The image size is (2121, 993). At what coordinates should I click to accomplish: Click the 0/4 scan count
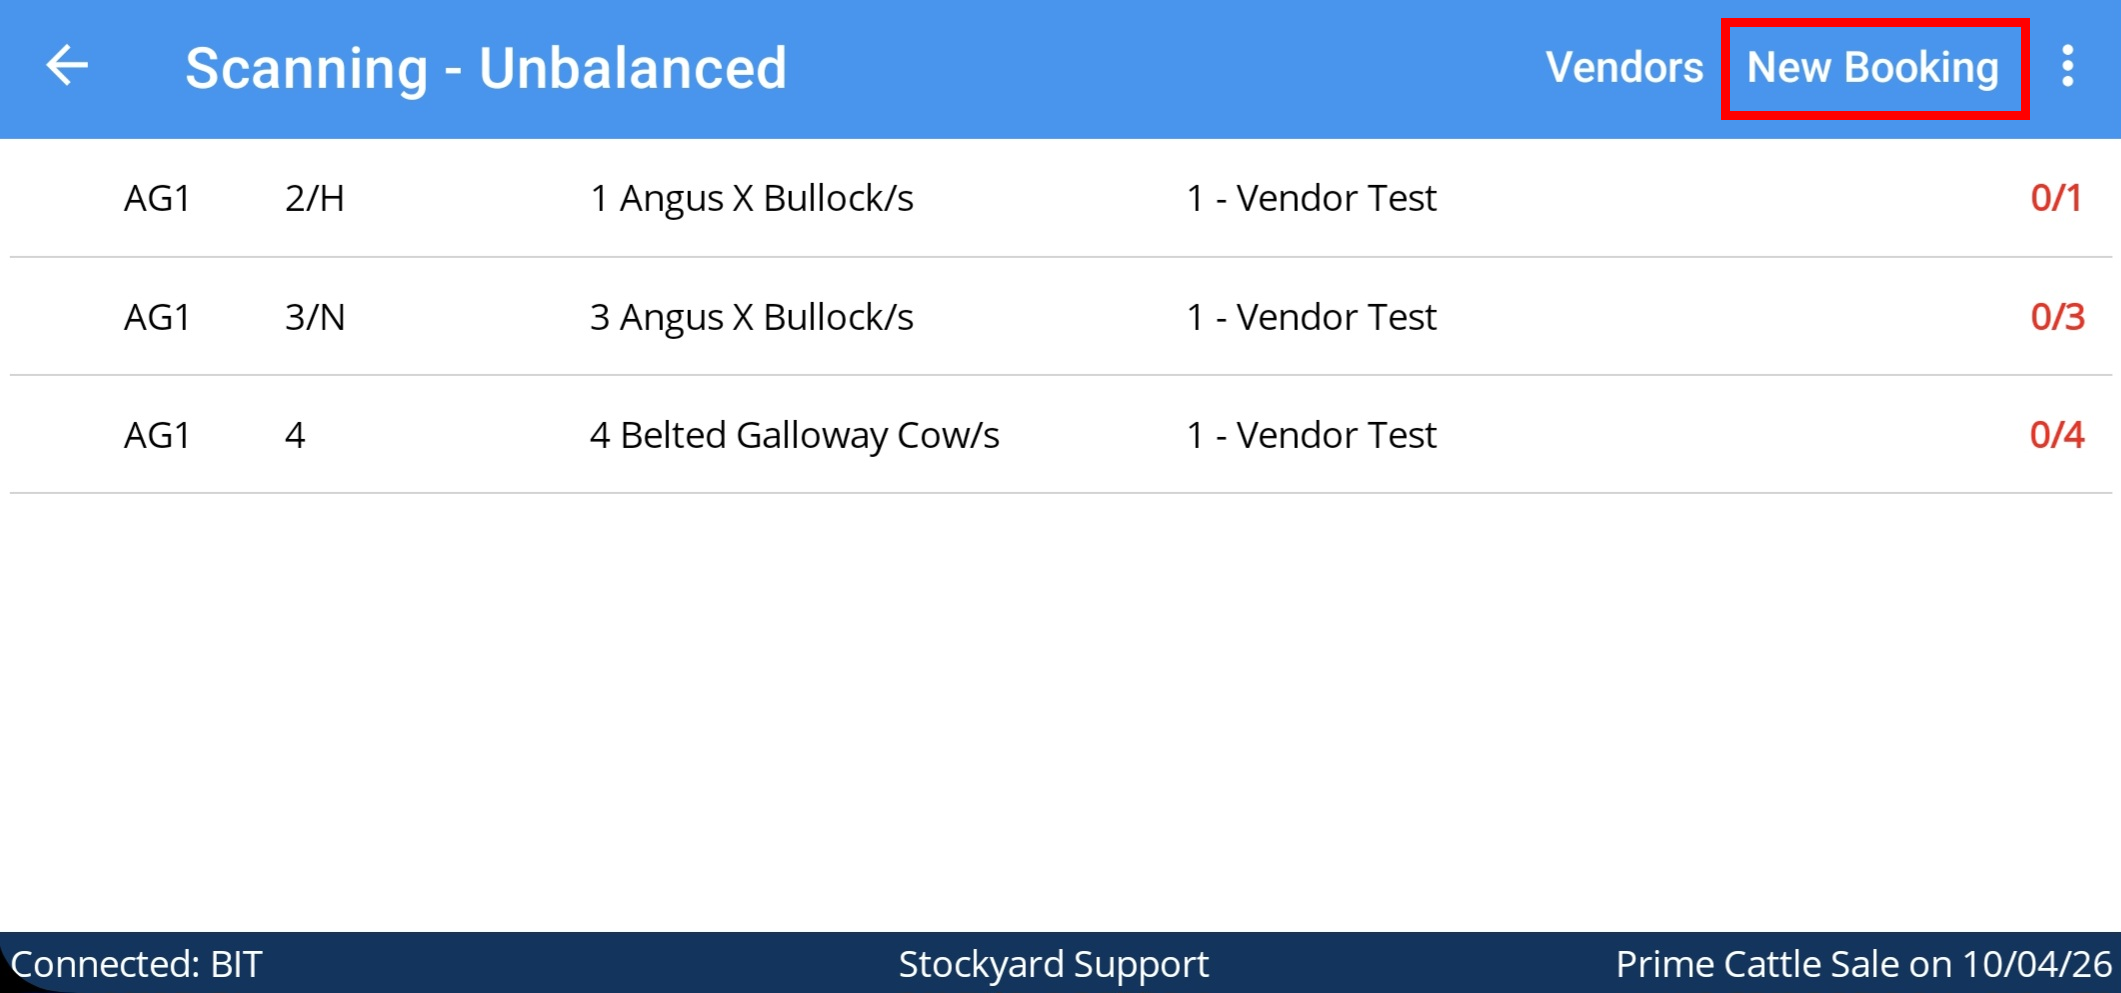tap(2057, 435)
